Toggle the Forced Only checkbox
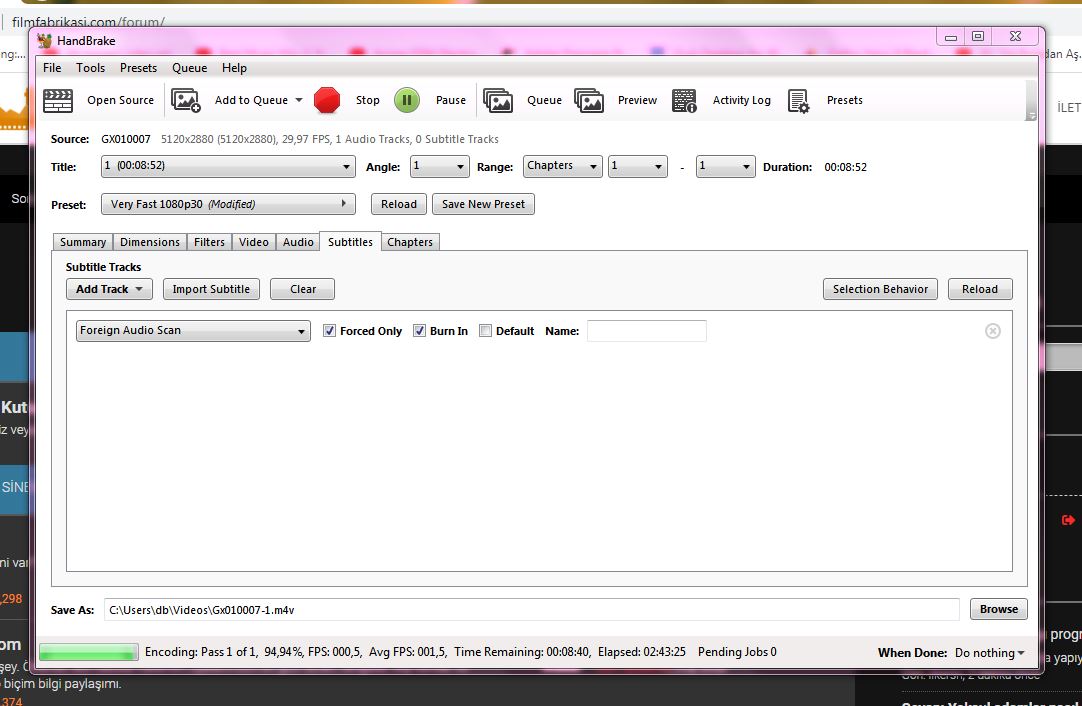The width and height of the screenshot is (1082, 706). click(x=330, y=331)
